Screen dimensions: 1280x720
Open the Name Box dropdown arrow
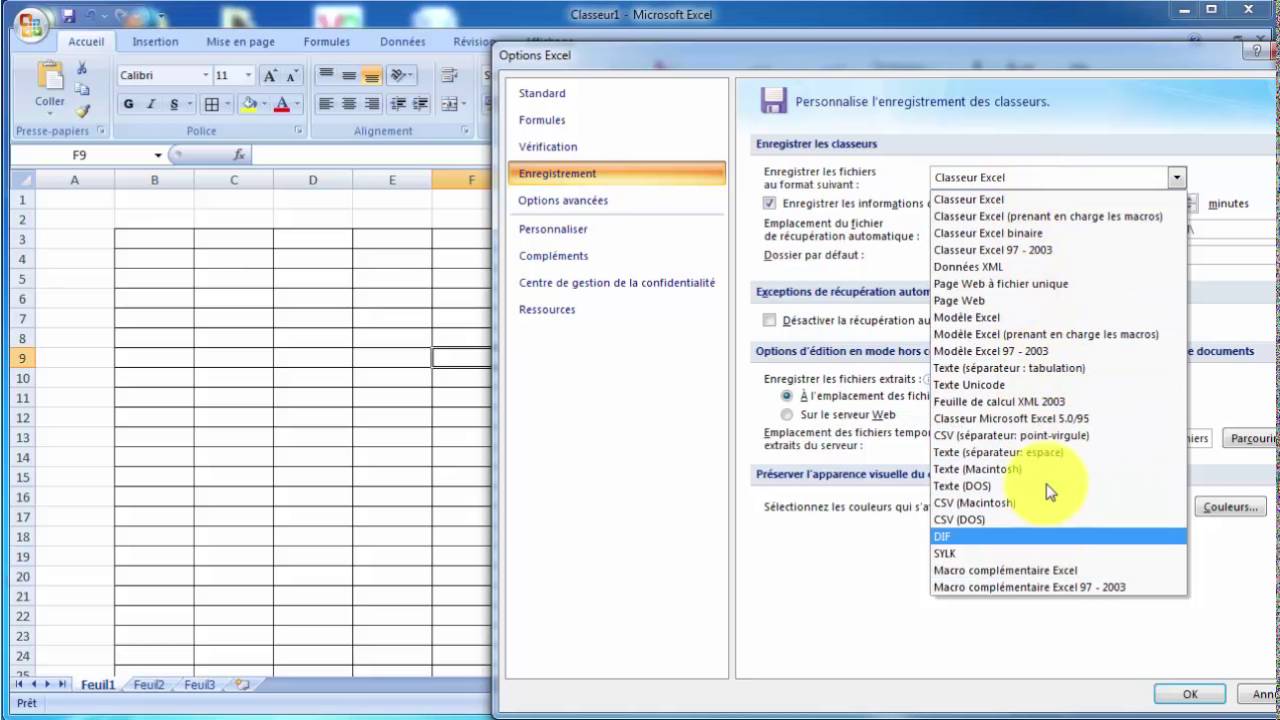158,155
